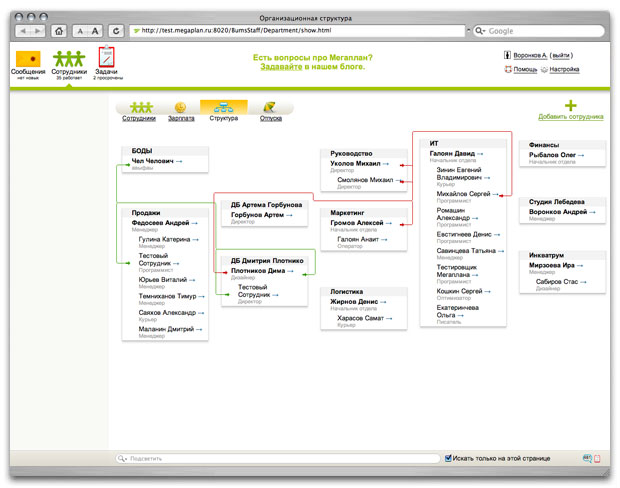This screenshot has width=620, height=488.
Task: Select the Структура tab
Action: (x=224, y=111)
